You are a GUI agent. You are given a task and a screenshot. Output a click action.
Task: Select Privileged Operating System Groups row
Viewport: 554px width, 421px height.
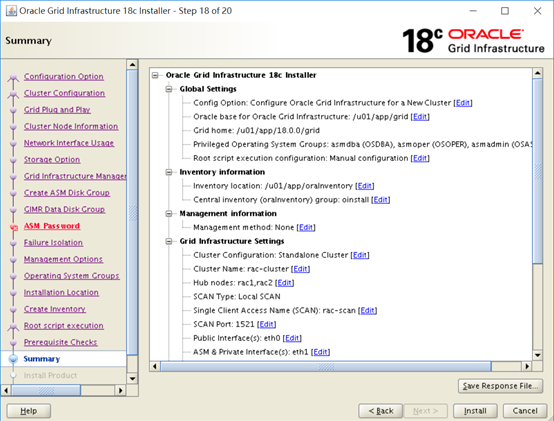[x=362, y=144]
